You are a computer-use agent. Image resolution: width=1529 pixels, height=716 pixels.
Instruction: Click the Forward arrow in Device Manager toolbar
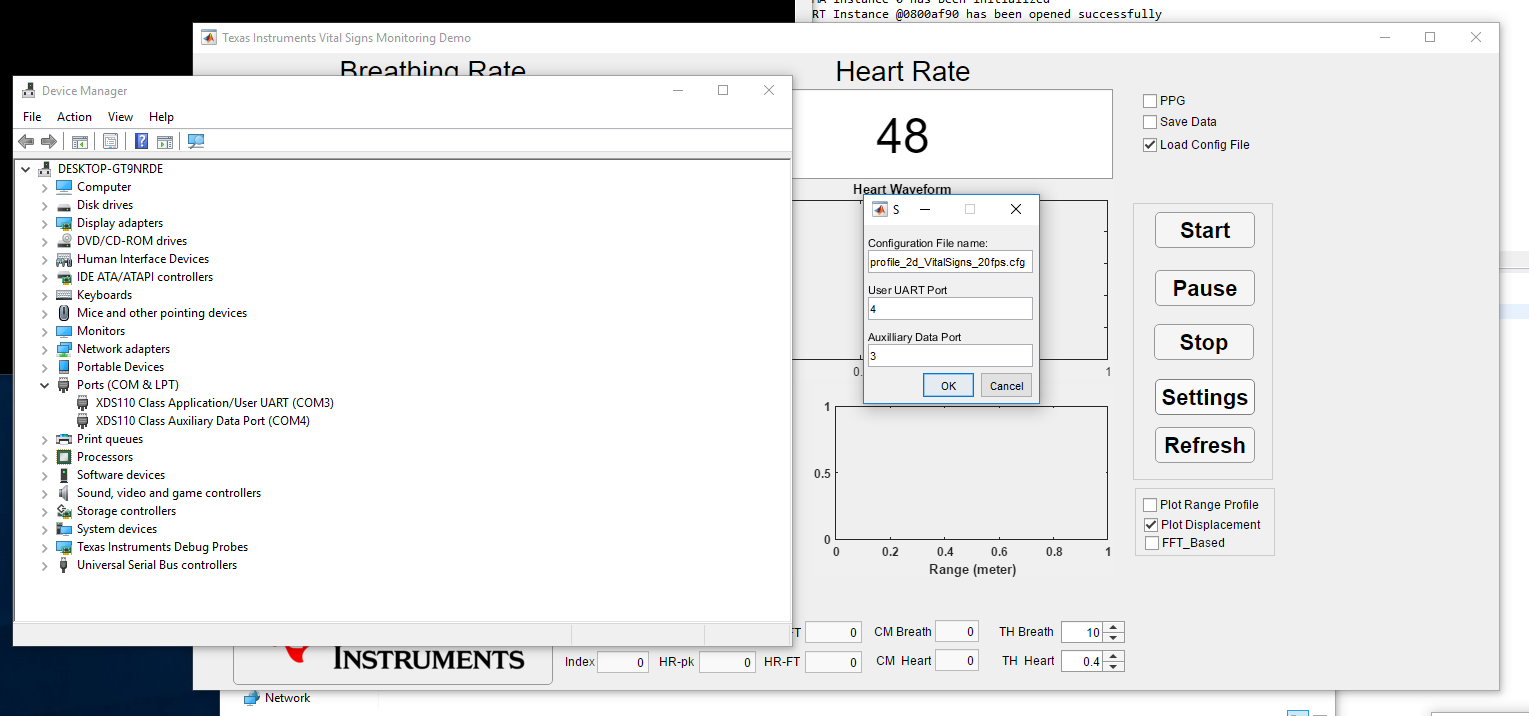click(48, 142)
